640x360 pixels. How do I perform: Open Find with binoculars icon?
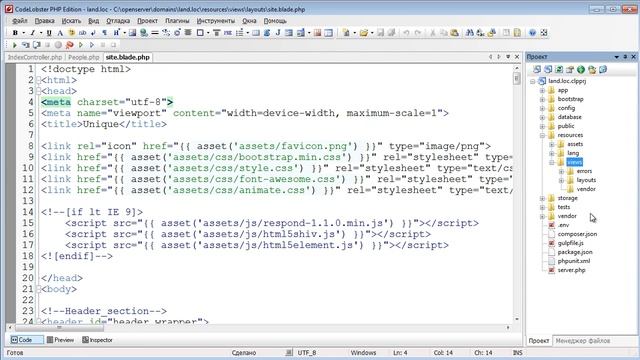pos(470,33)
